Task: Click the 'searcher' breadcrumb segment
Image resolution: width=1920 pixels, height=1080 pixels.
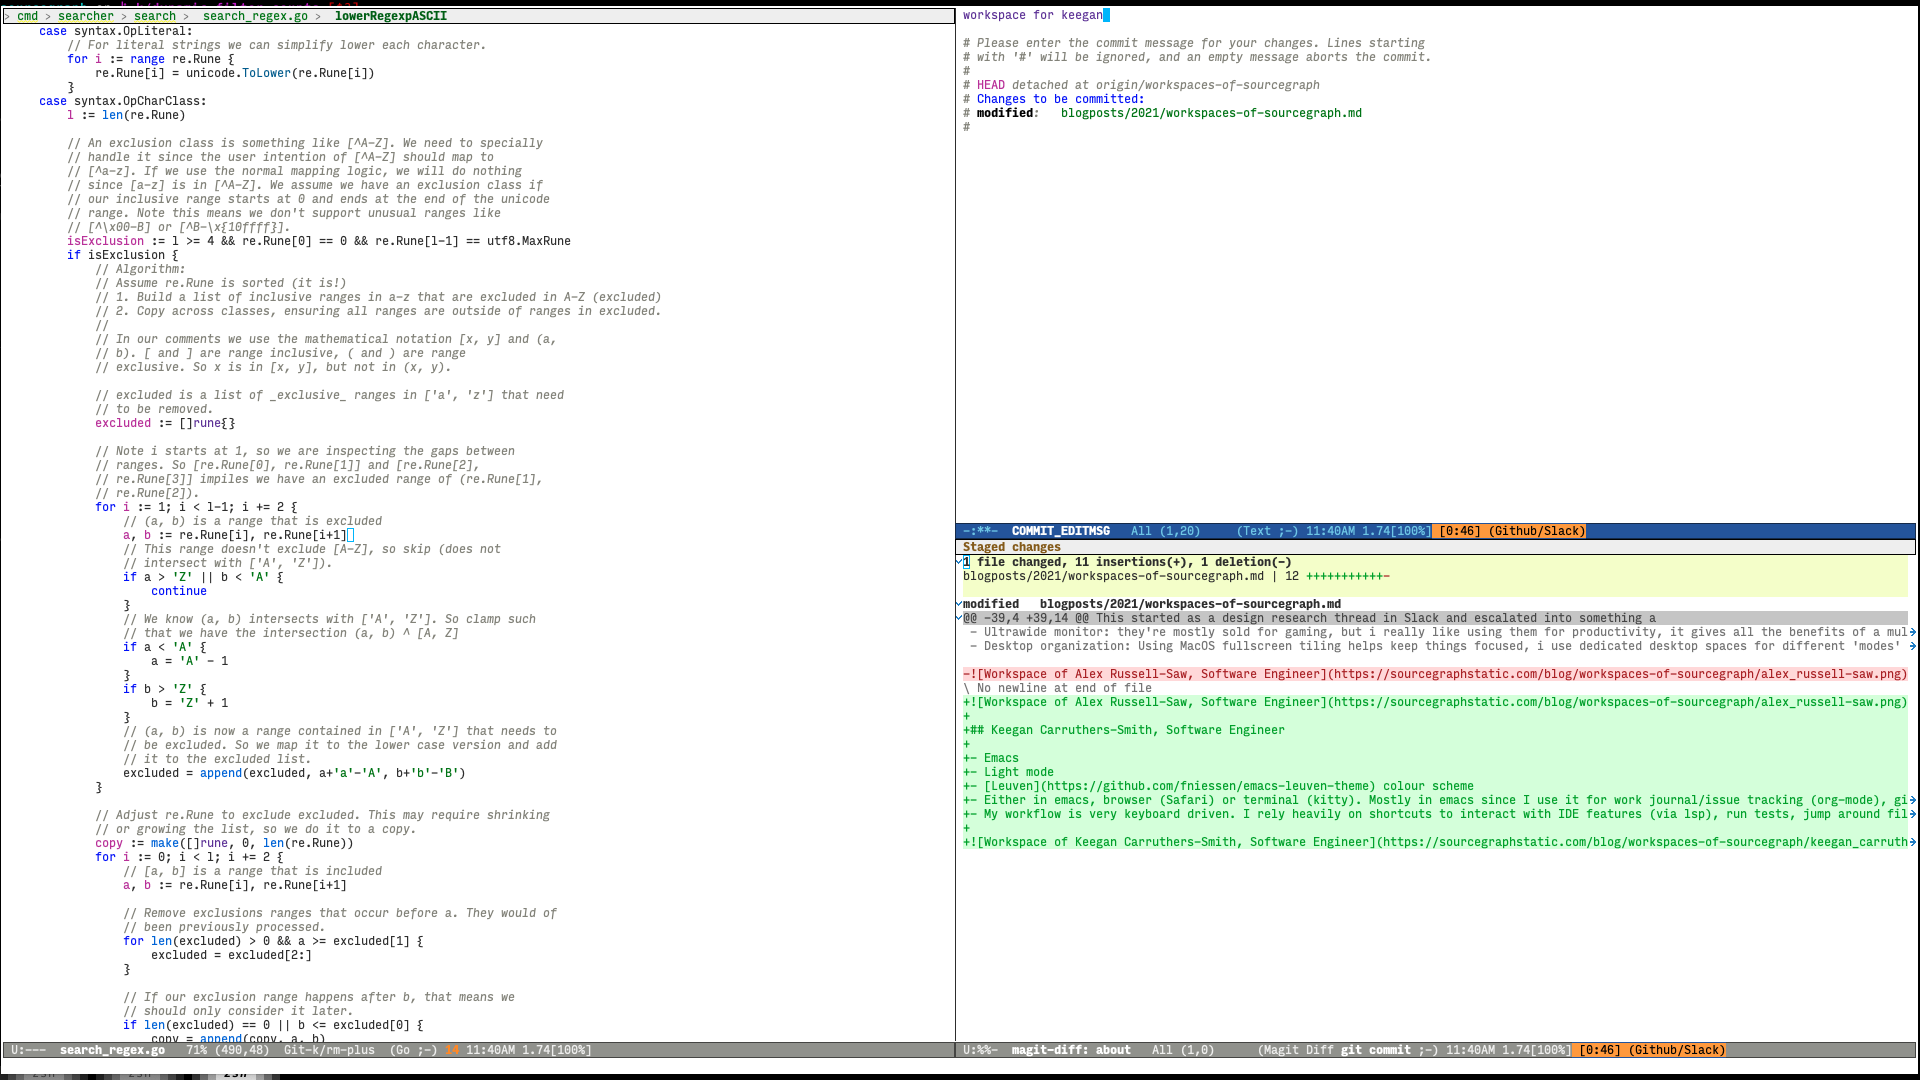Action: click(x=86, y=16)
